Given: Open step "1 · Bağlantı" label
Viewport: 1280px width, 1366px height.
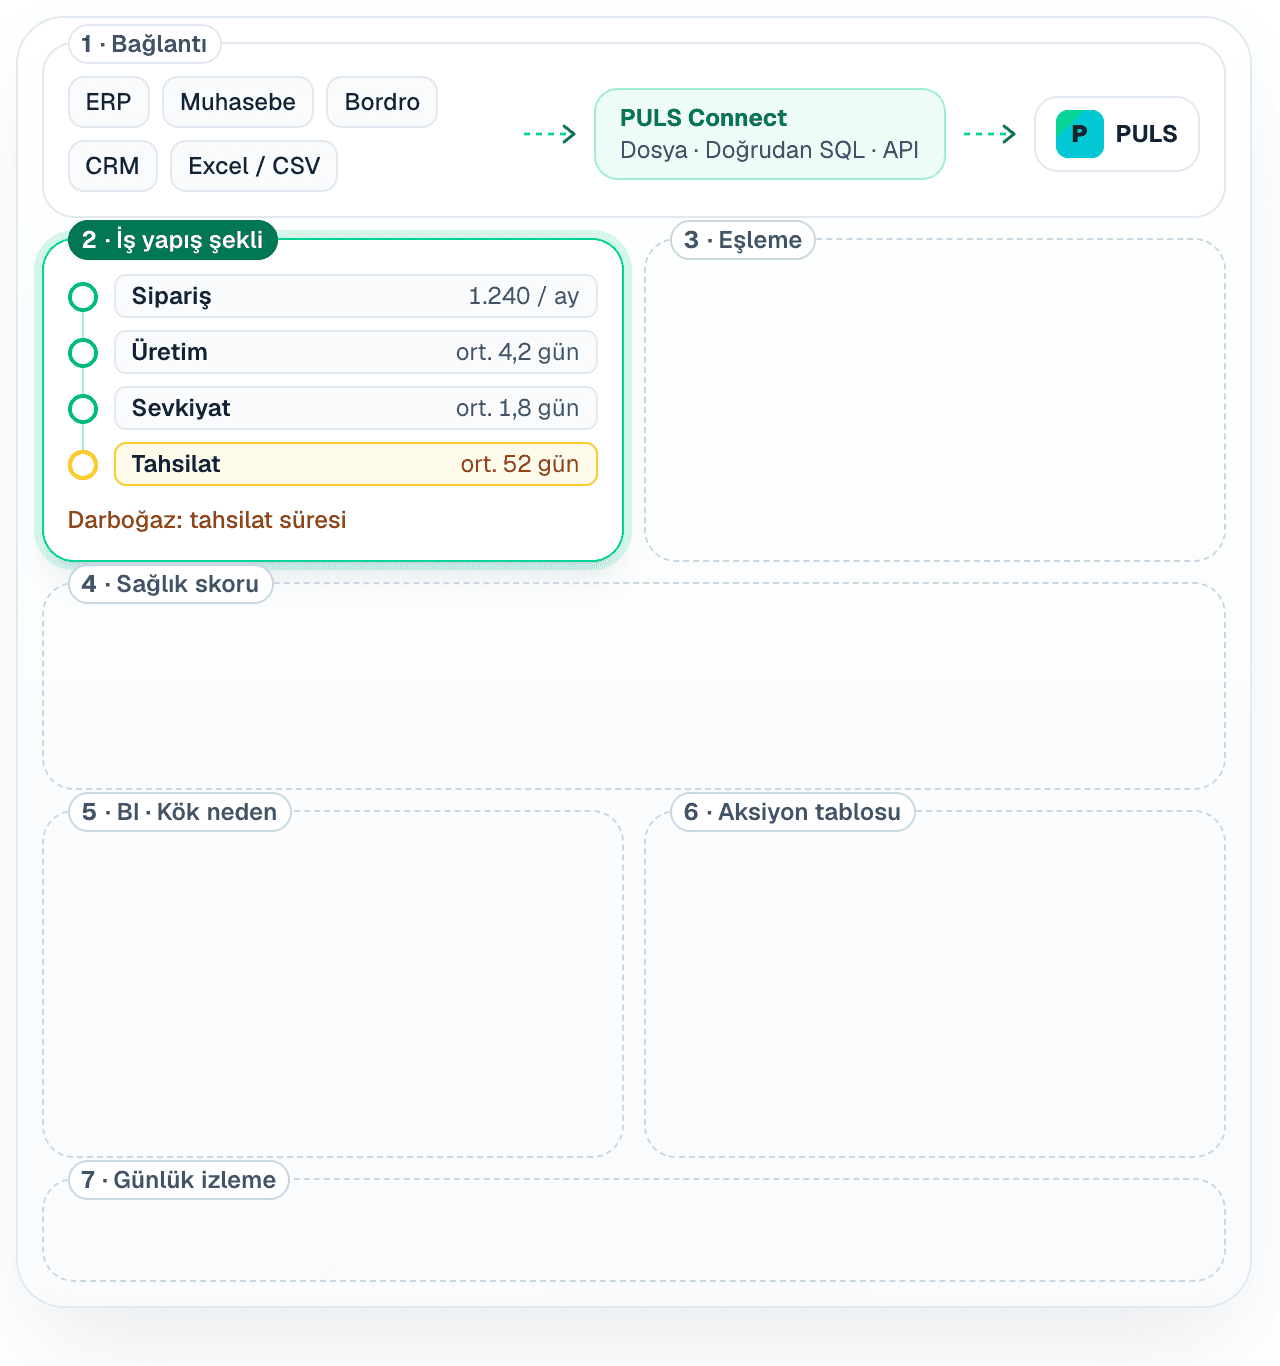Looking at the screenshot, I should (x=145, y=44).
